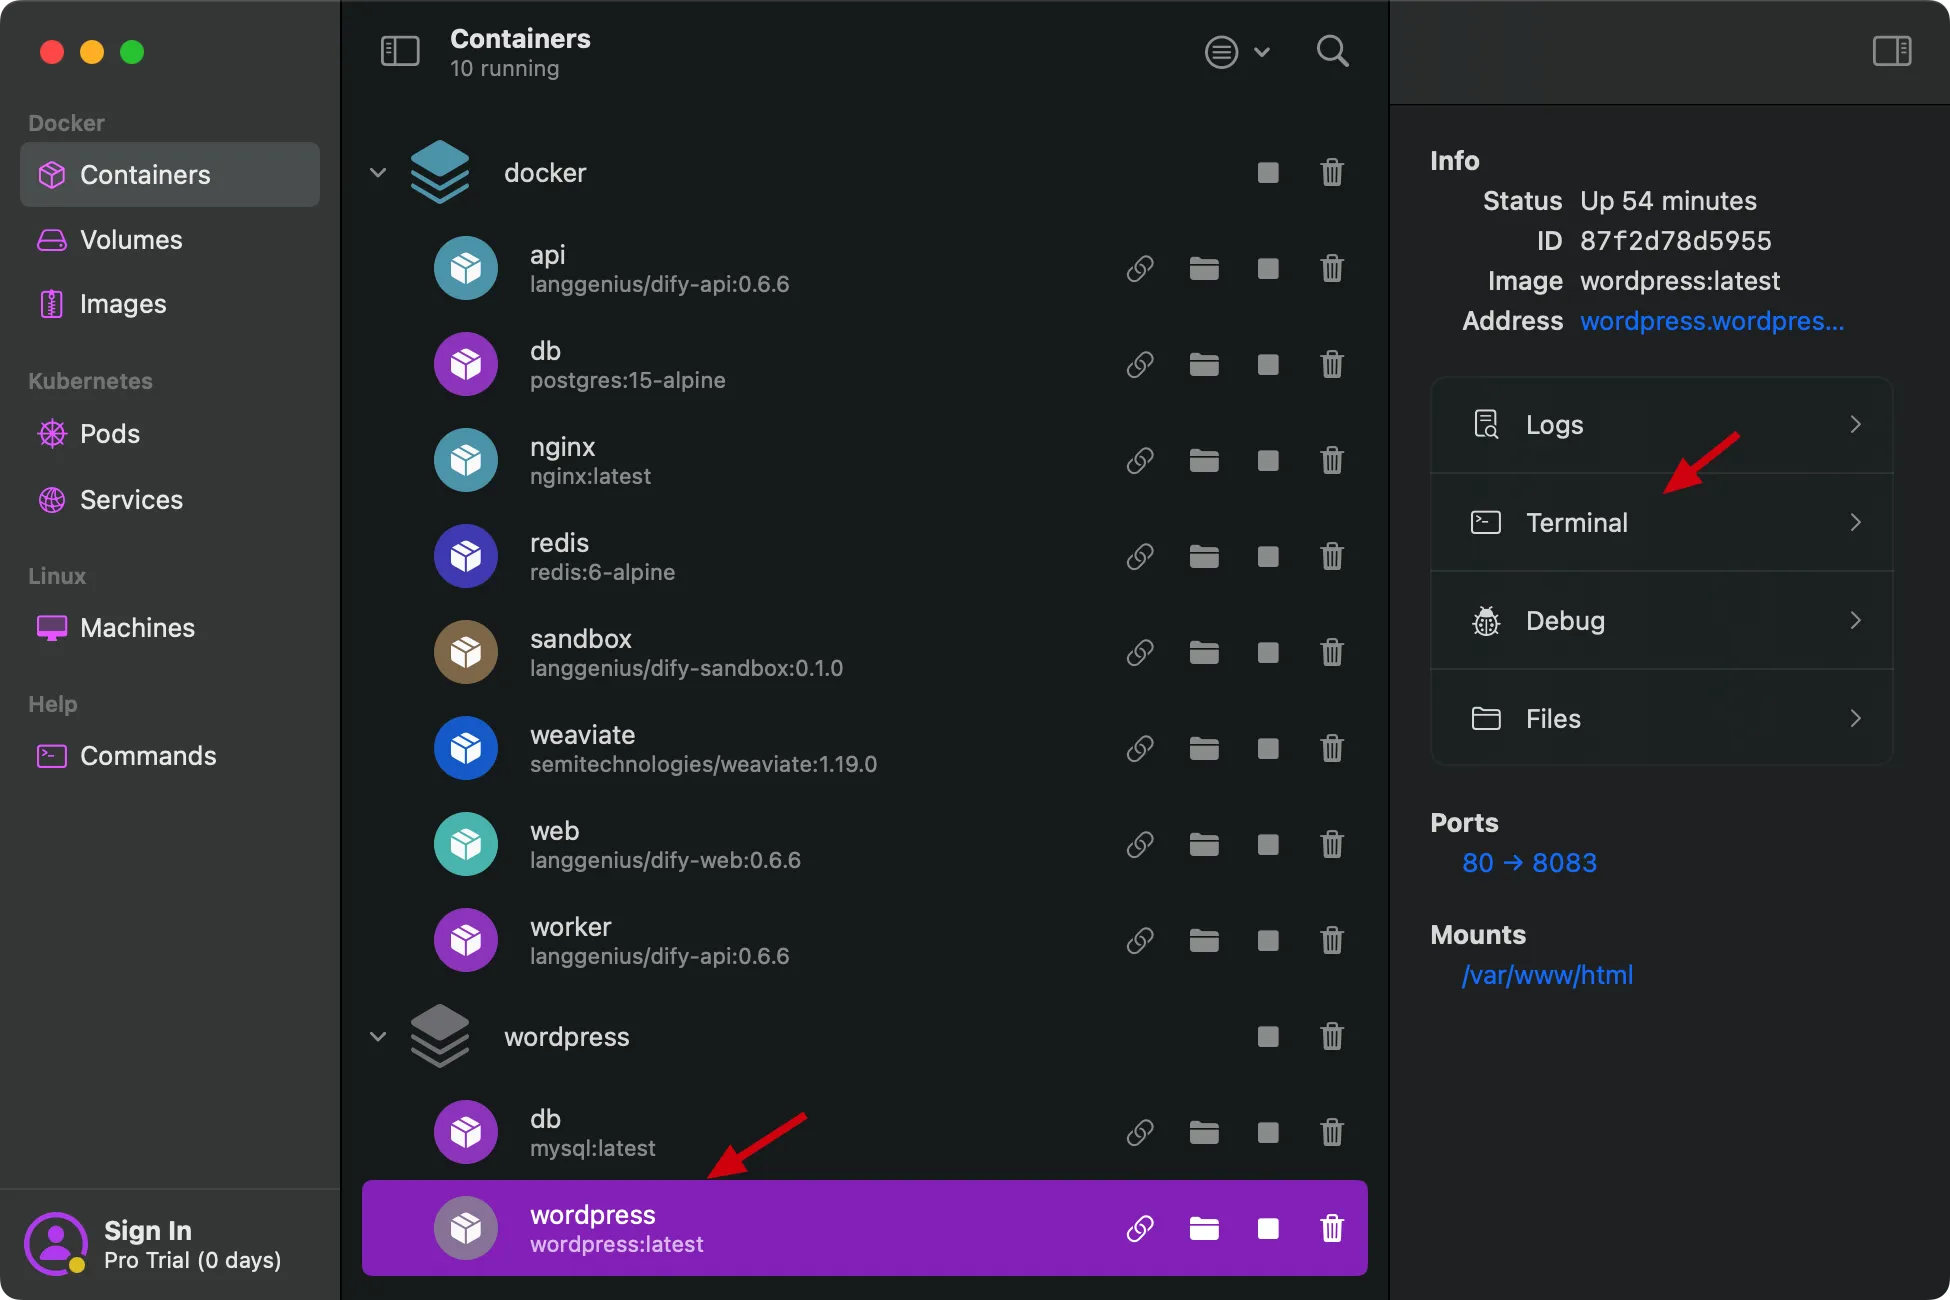Stop the entire docker group
Image resolution: width=1950 pixels, height=1300 pixels.
(x=1268, y=173)
